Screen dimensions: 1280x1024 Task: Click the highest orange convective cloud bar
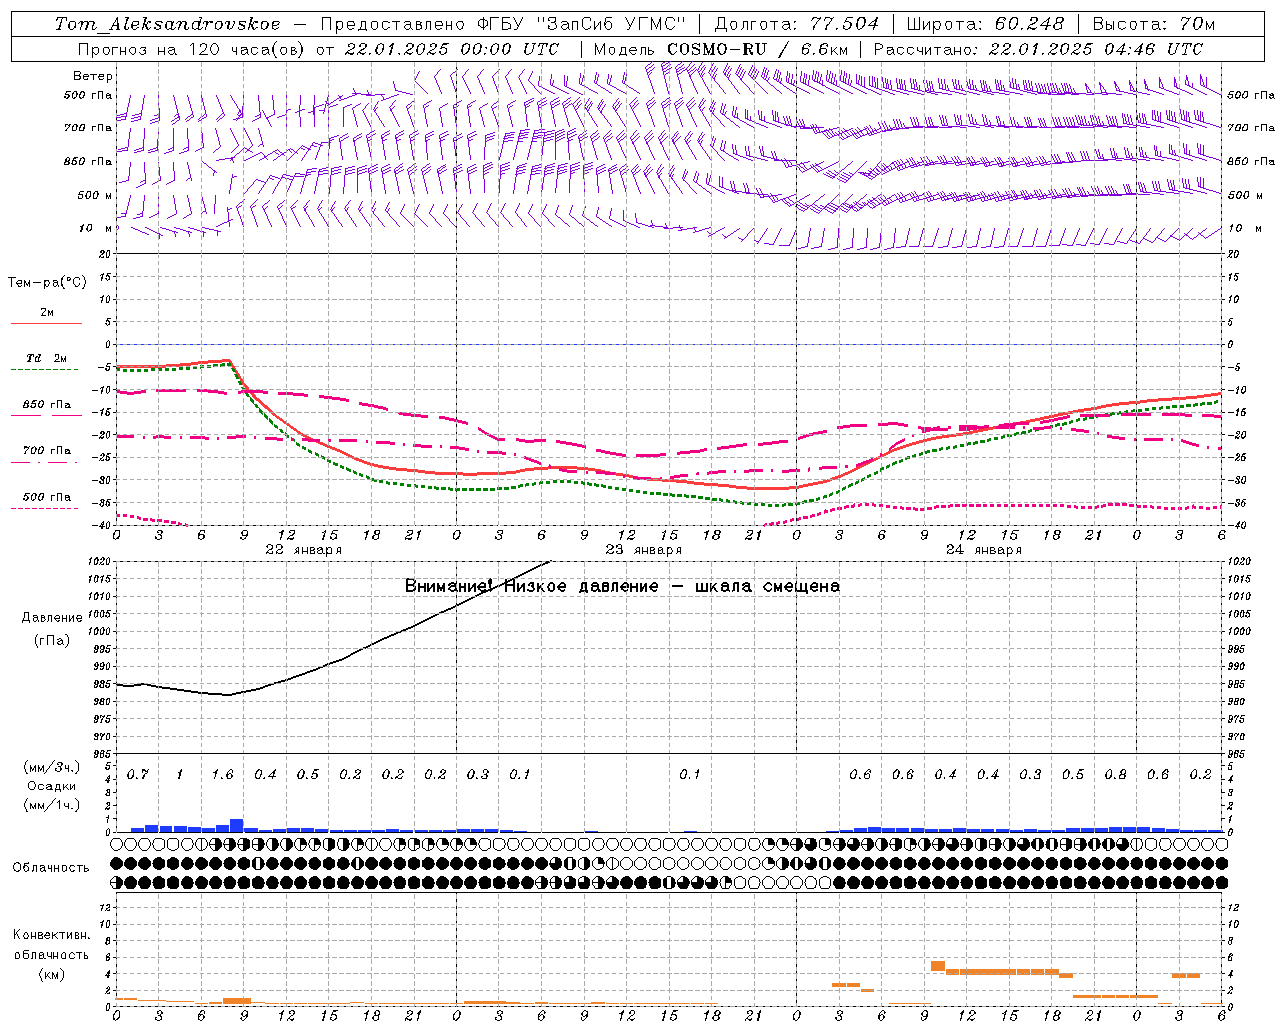tap(938, 966)
